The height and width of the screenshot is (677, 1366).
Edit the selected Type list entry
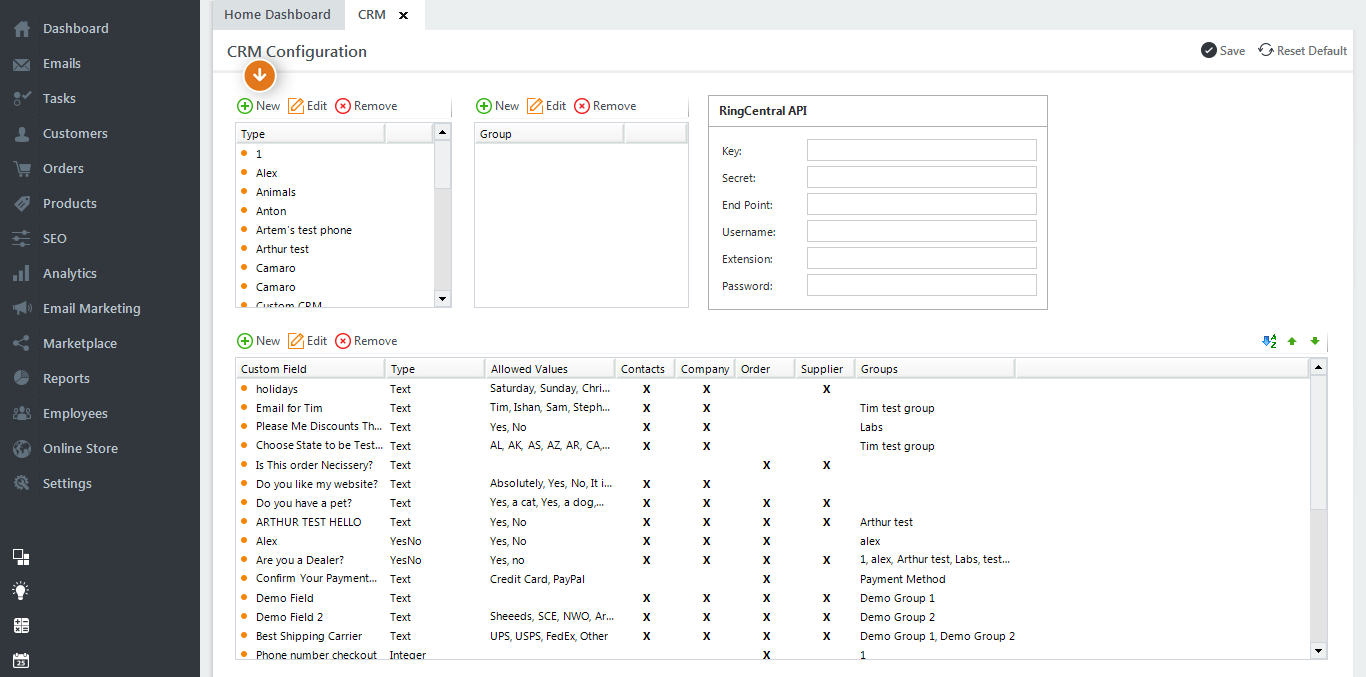(x=308, y=106)
